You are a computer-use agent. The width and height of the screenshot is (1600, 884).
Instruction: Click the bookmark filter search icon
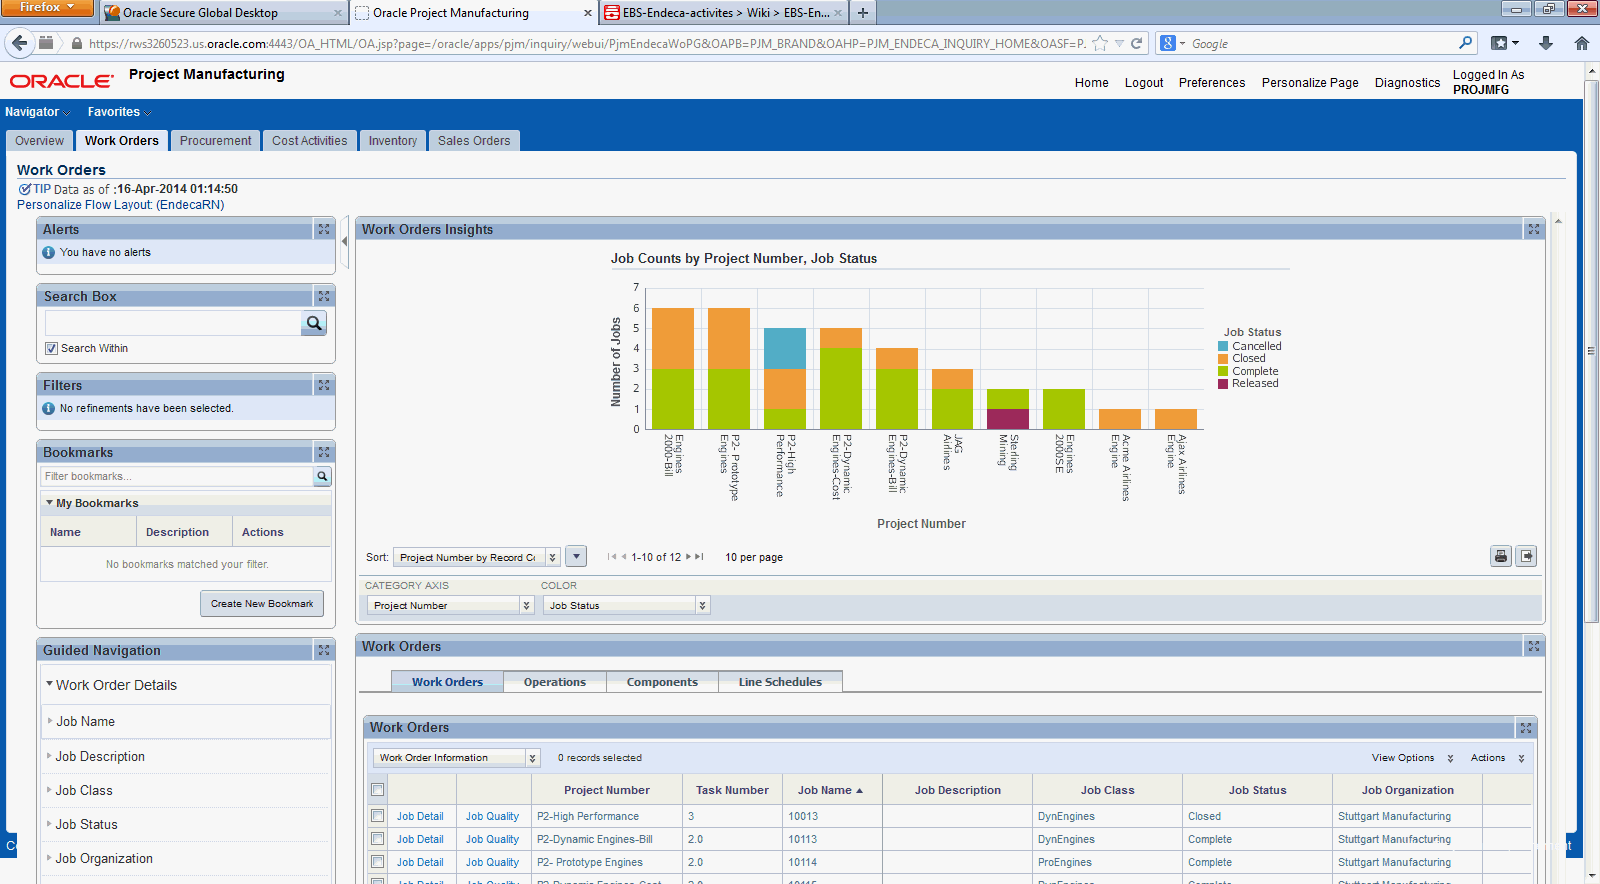[322, 476]
